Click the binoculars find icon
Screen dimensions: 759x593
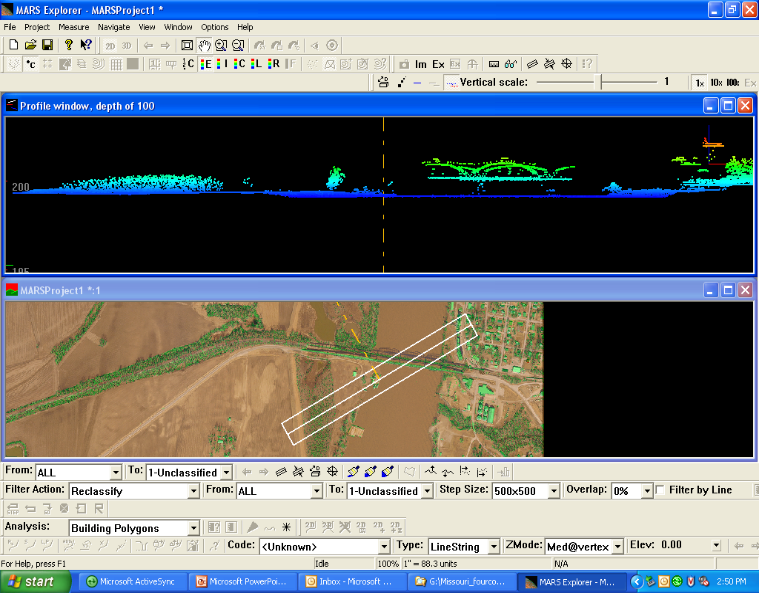[x=510, y=64]
